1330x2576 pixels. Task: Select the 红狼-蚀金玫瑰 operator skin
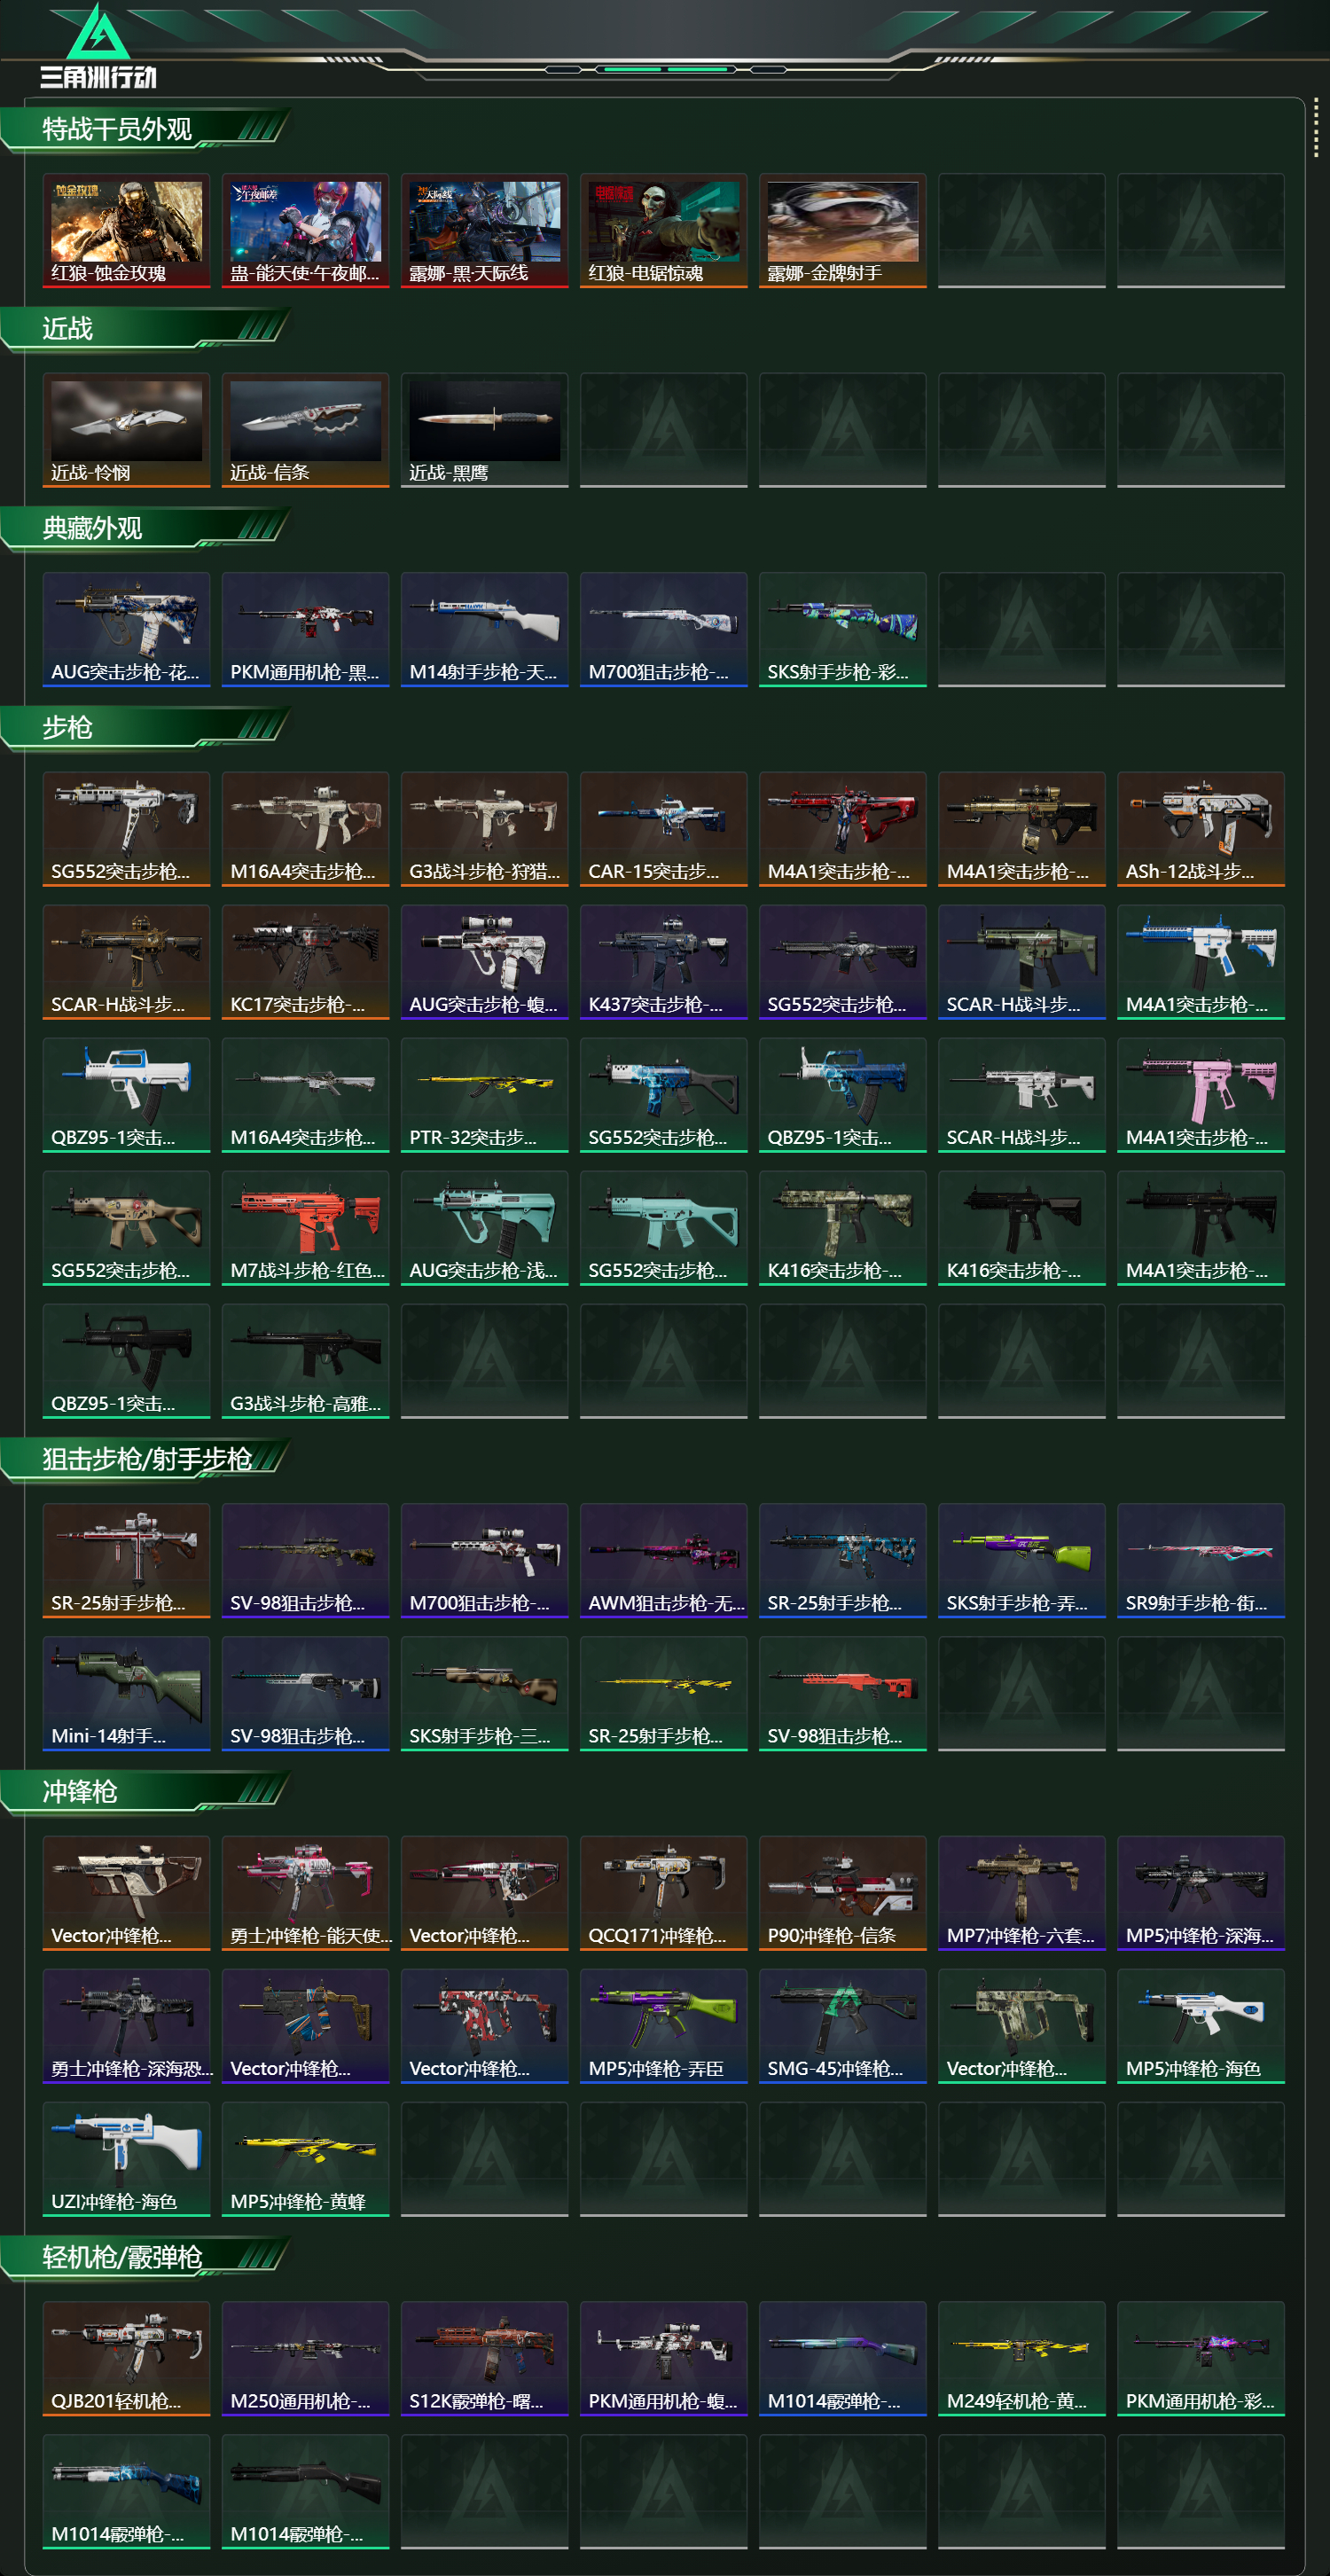(126, 230)
